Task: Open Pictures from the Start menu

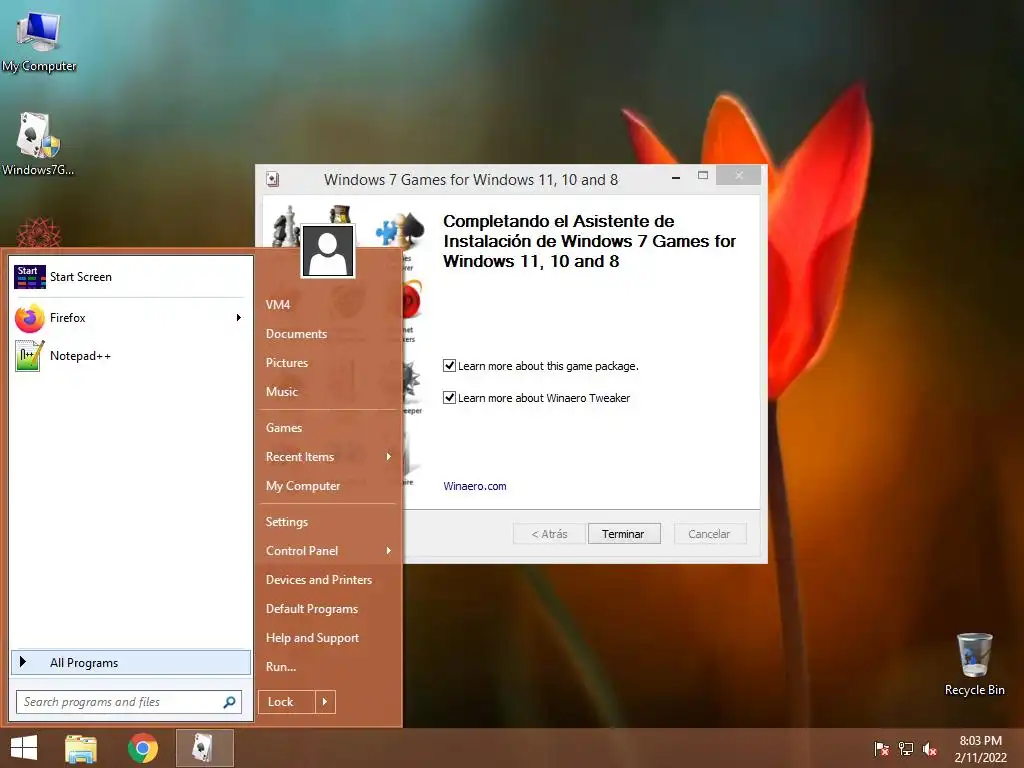Action: (x=287, y=362)
